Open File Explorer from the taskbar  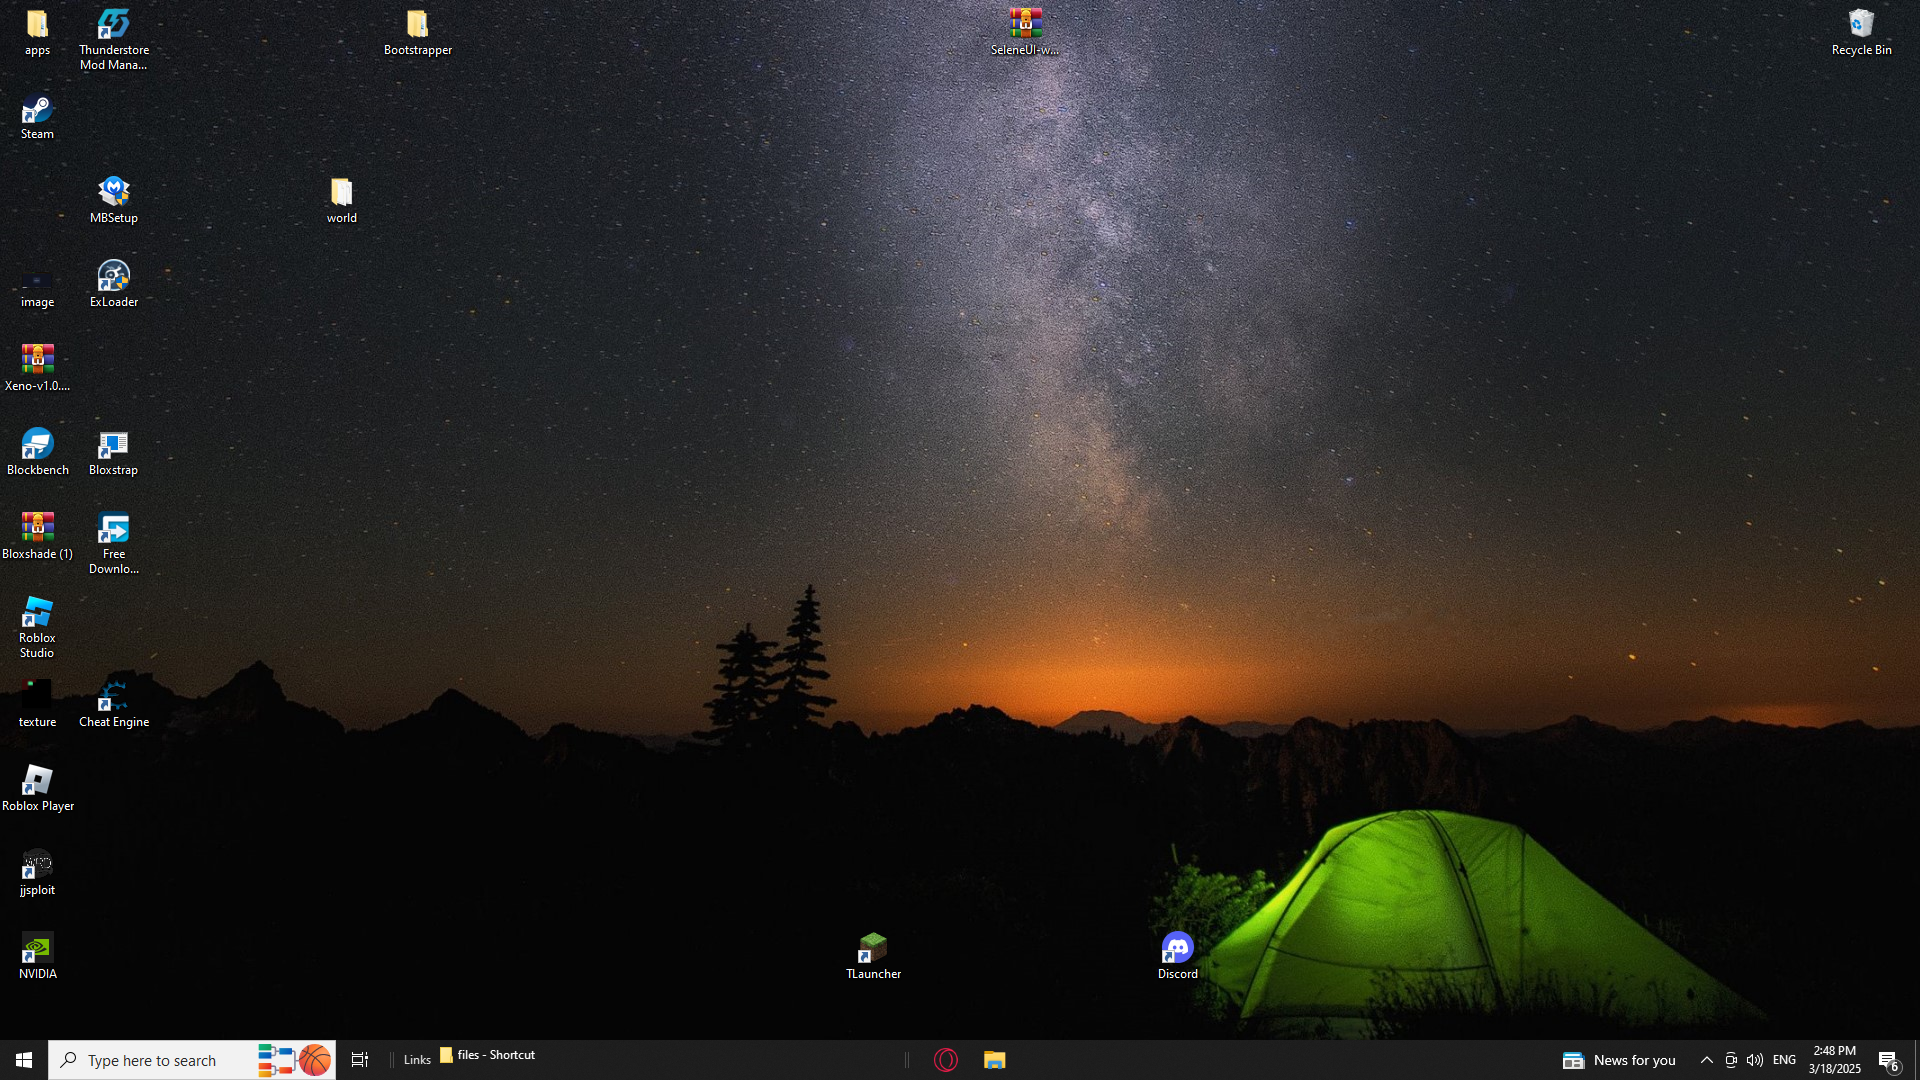[994, 1060]
